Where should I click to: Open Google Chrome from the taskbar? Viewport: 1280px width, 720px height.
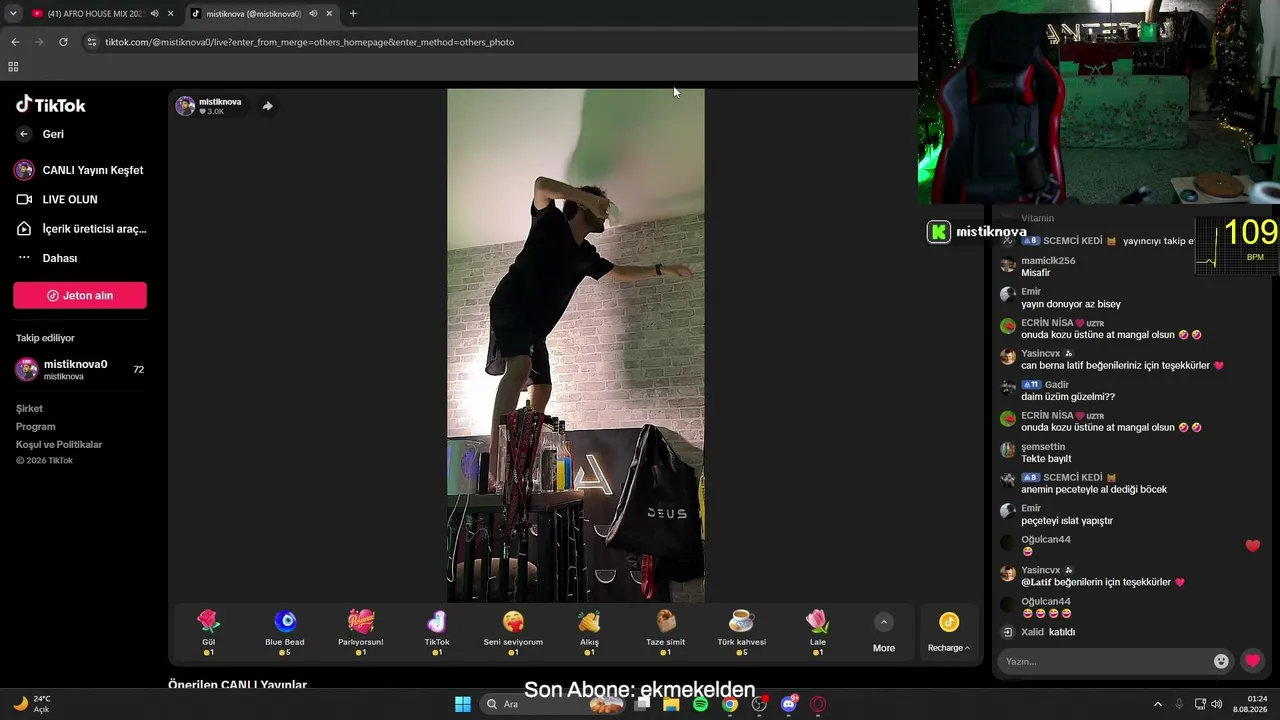point(730,704)
